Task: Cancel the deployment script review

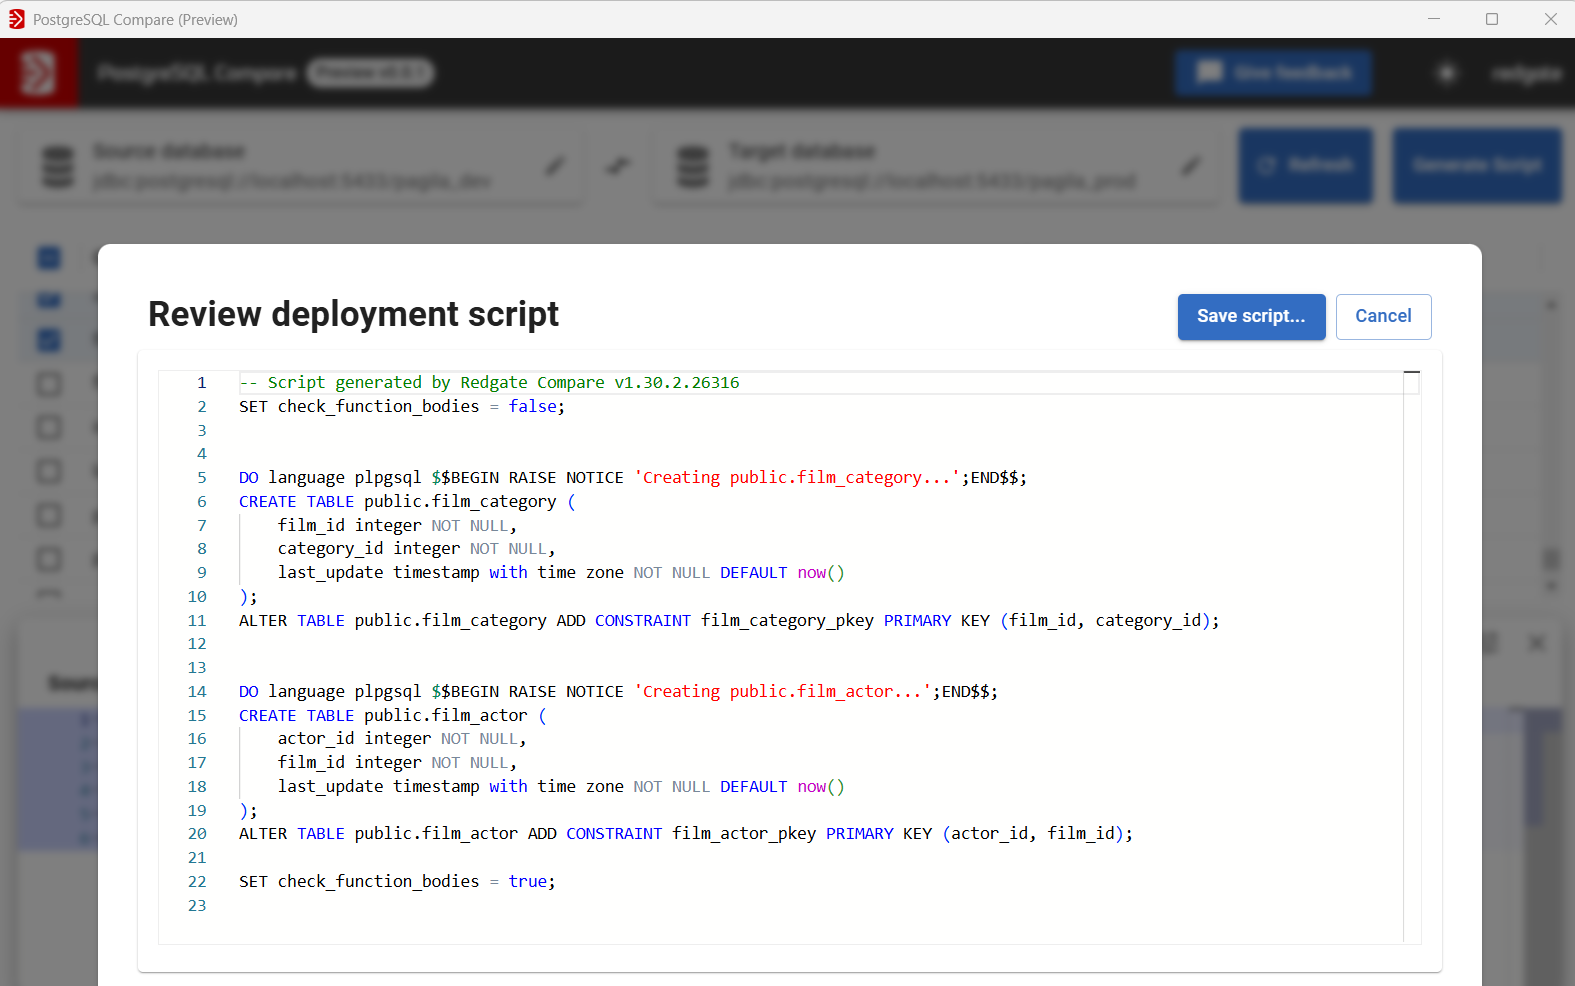Action: tap(1383, 316)
